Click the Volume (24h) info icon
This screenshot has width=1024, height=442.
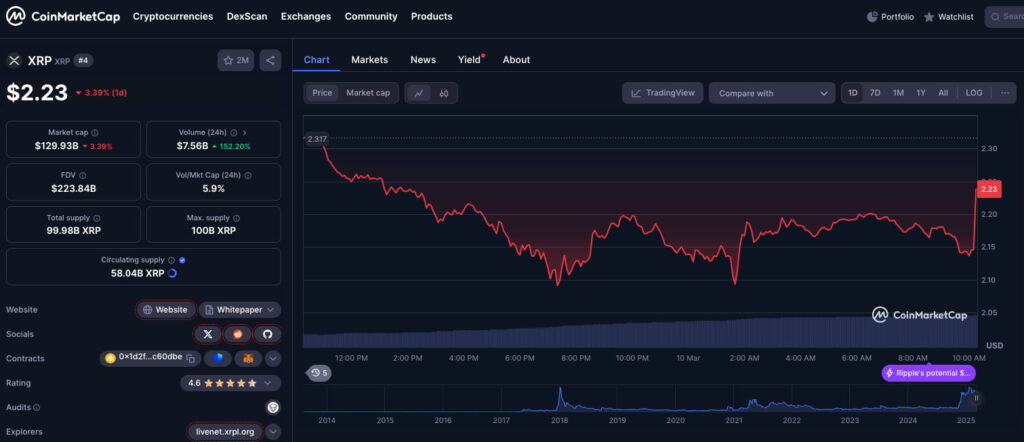(x=233, y=133)
